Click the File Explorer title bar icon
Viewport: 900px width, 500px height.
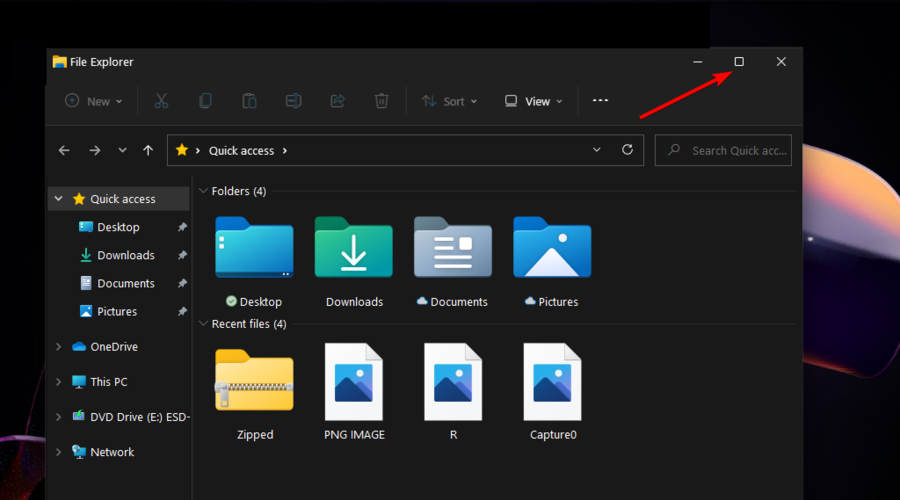click(x=59, y=61)
